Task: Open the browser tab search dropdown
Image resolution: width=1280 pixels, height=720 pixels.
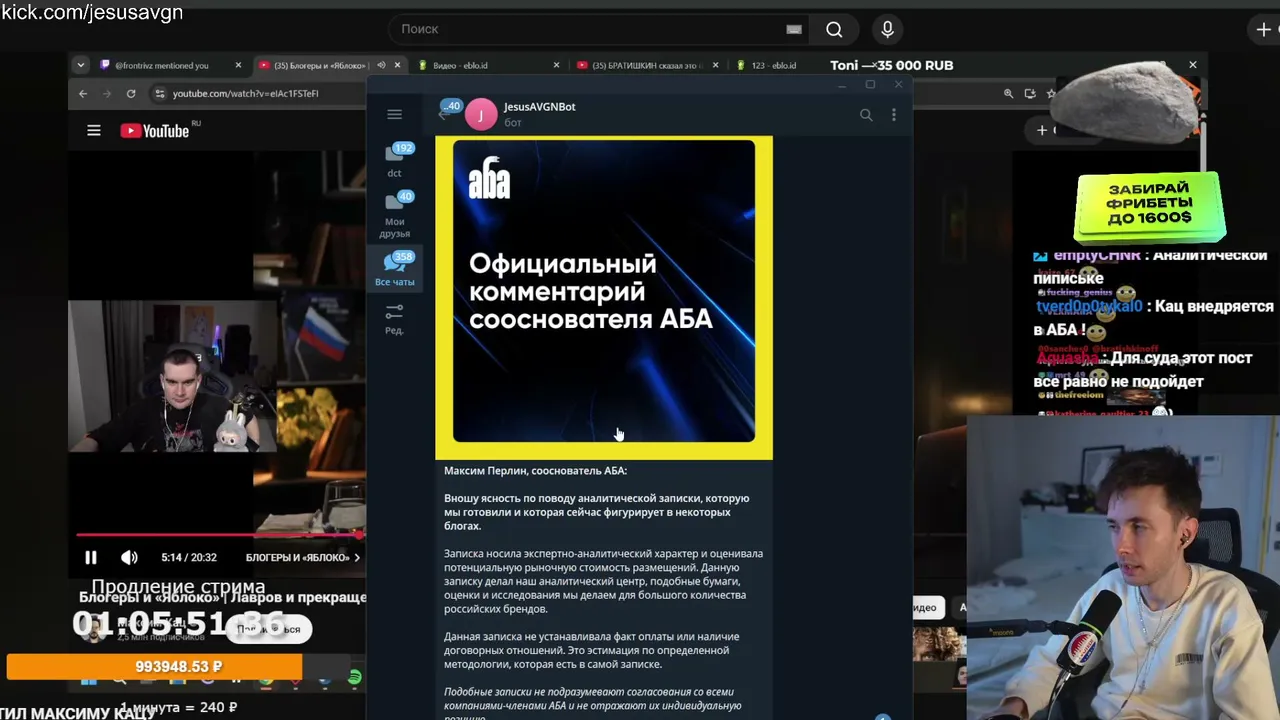Action: [x=80, y=66]
